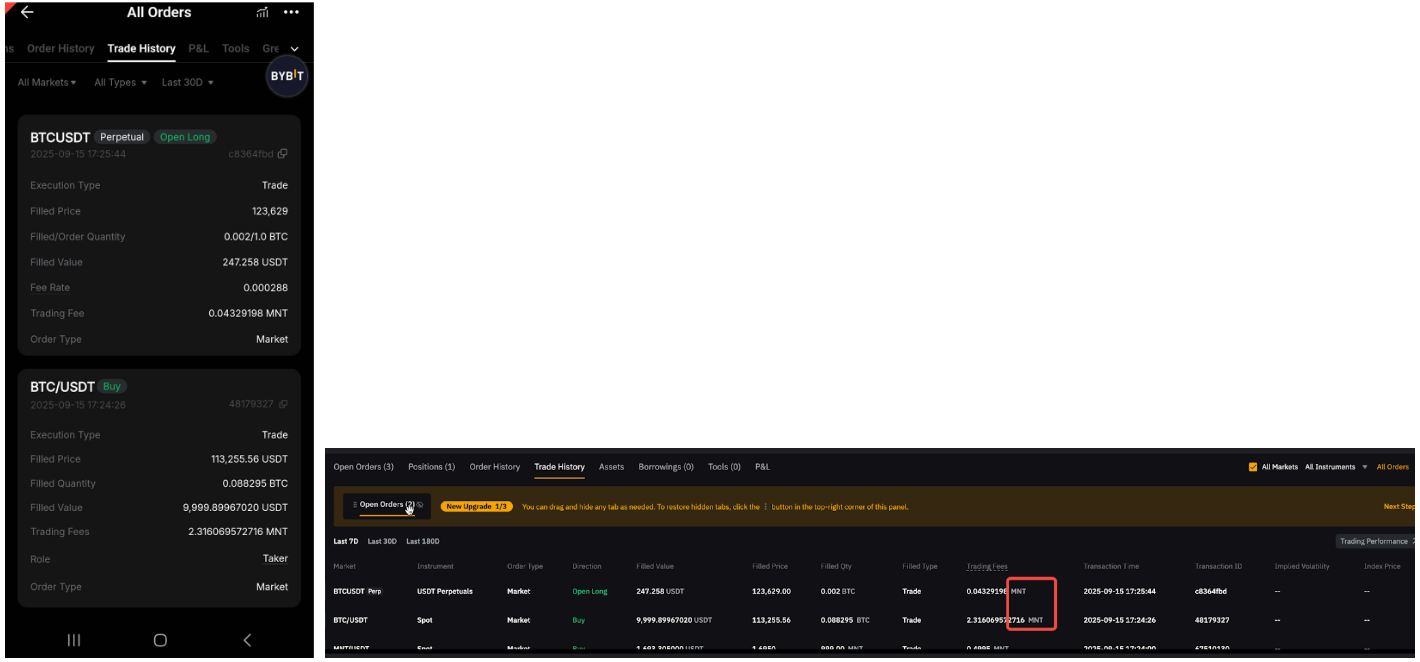Click the Trading Performance button
This screenshot has height=662, width=1420.
pyautogui.click(x=1375, y=541)
